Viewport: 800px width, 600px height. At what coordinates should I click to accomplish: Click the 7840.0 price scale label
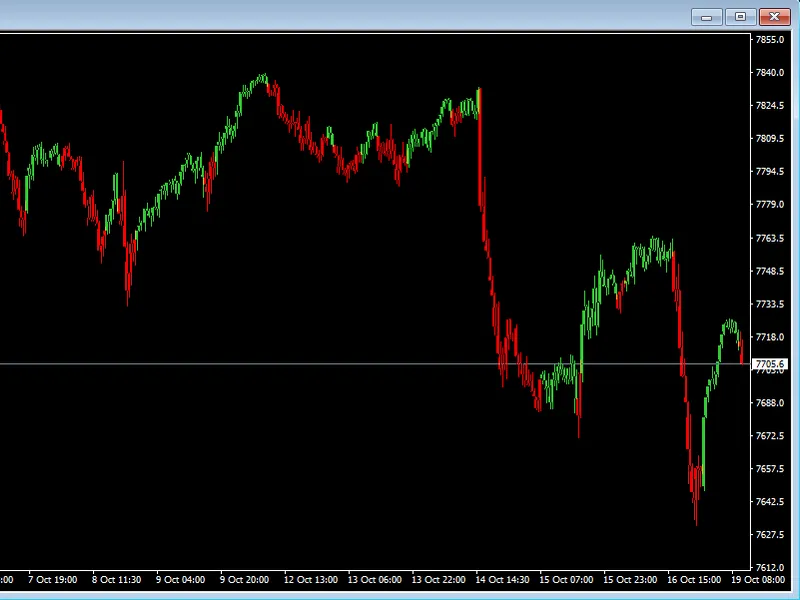[x=769, y=72]
